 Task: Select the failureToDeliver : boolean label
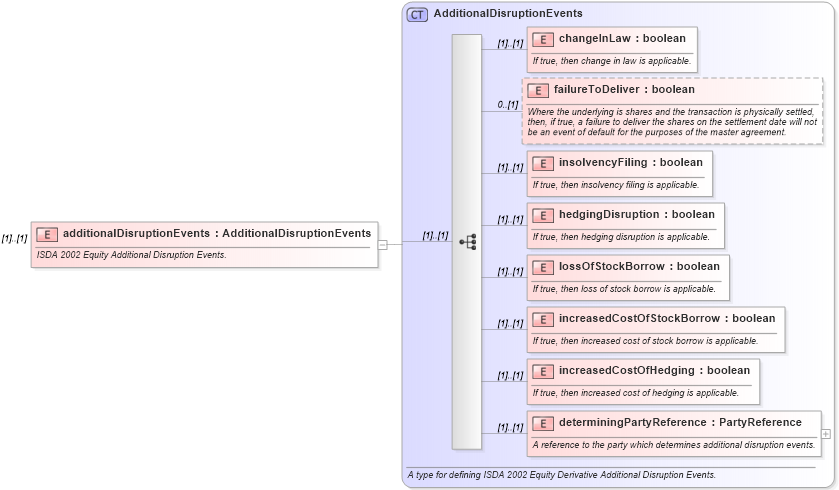pos(624,89)
